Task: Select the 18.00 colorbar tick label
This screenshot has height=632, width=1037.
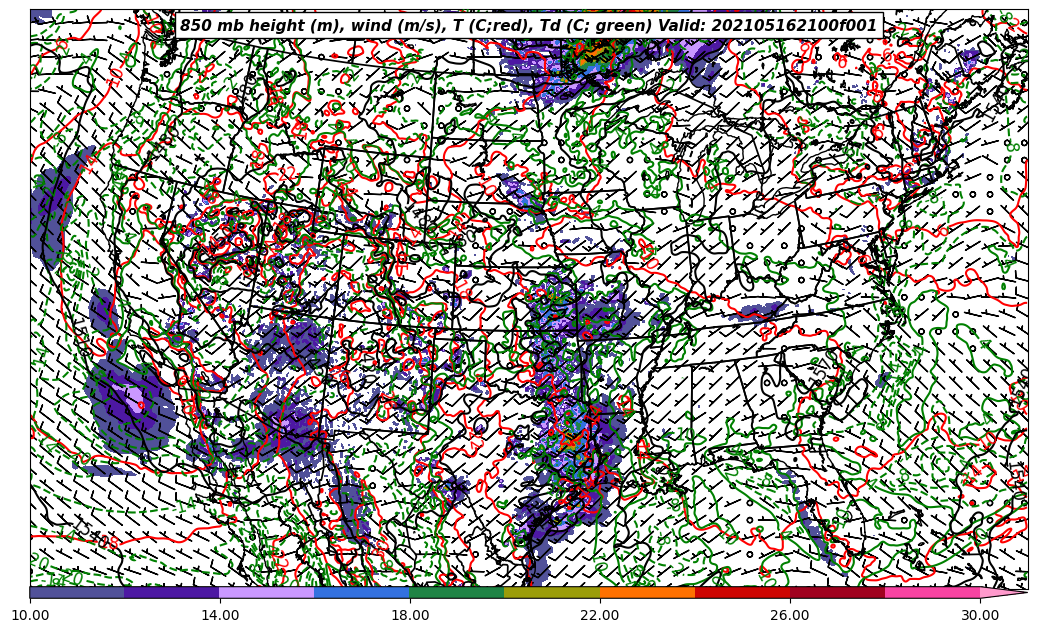Action: click(410, 615)
